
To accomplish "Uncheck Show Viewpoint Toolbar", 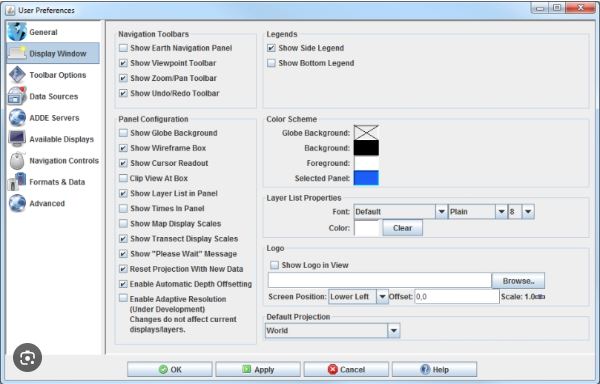I will coord(123,63).
